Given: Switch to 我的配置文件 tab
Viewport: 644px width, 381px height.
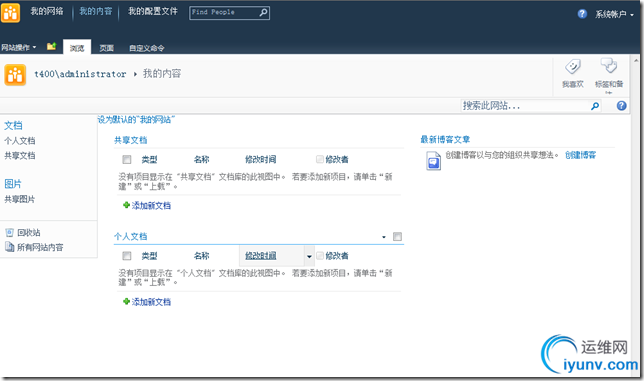Looking at the screenshot, I should (x=153, y=11).
